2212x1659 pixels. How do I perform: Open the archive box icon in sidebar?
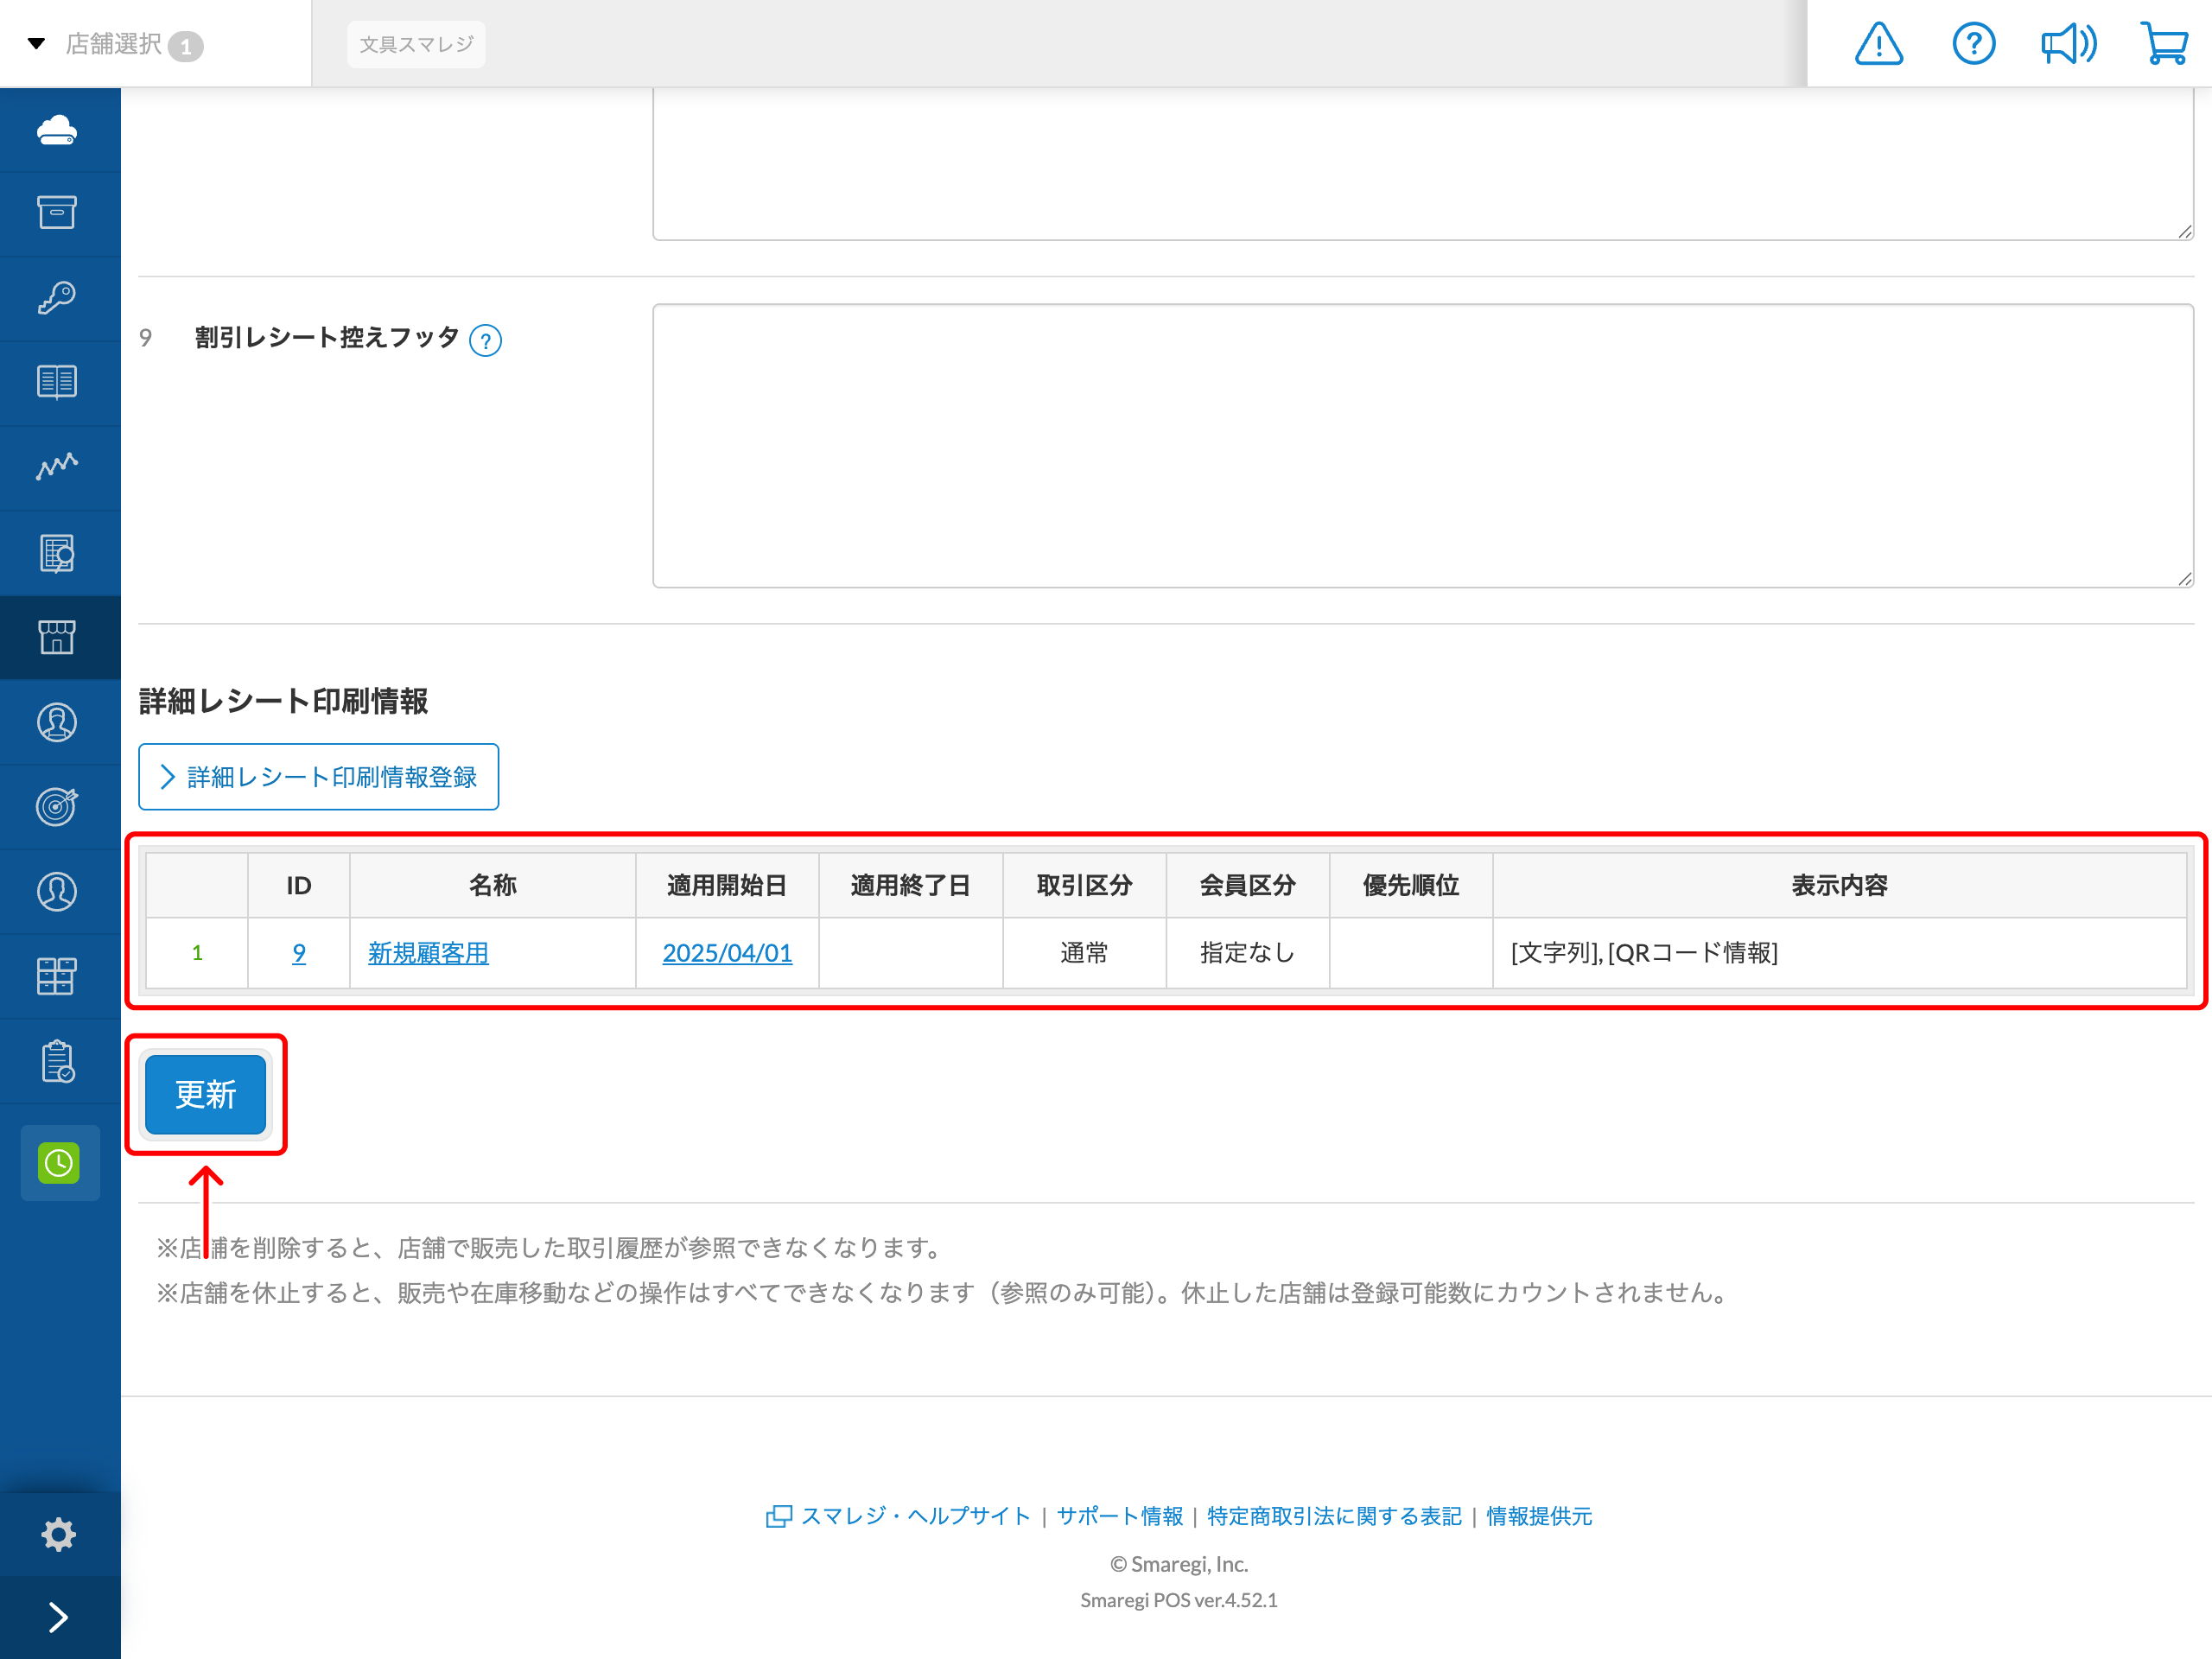57,213
